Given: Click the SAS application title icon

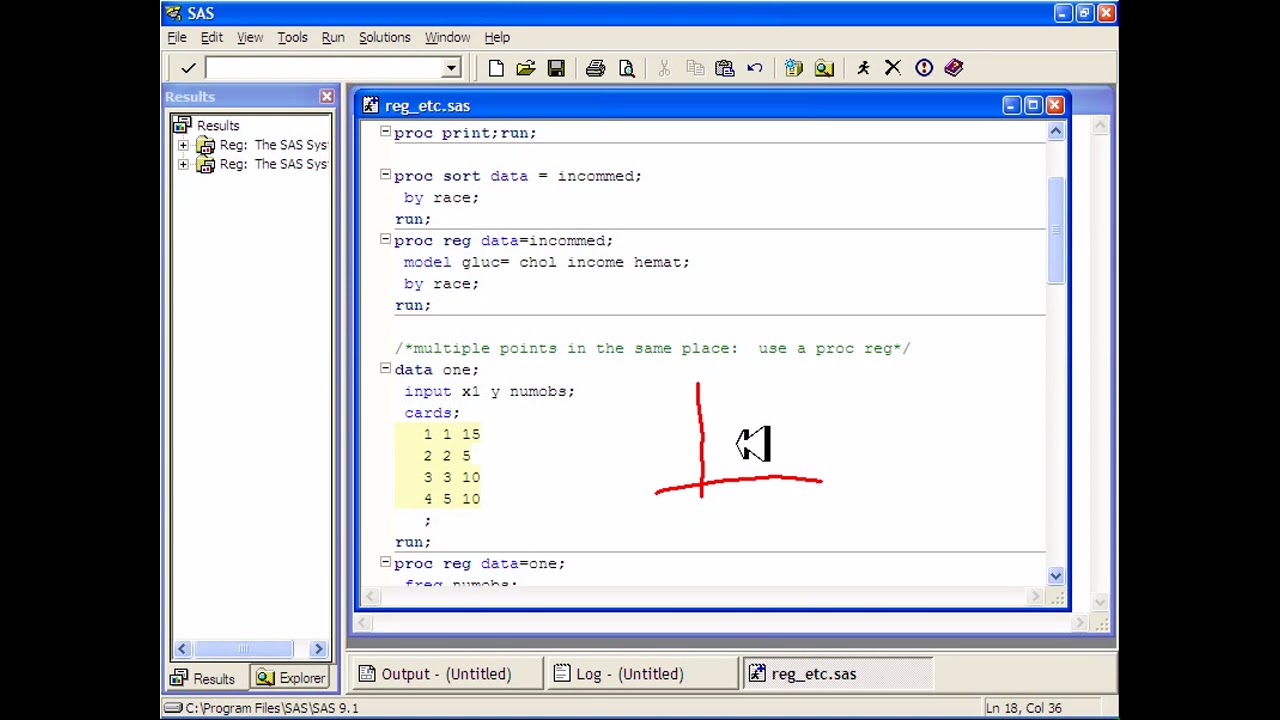Looking at the screenshot, I should [x=174, y=13].
